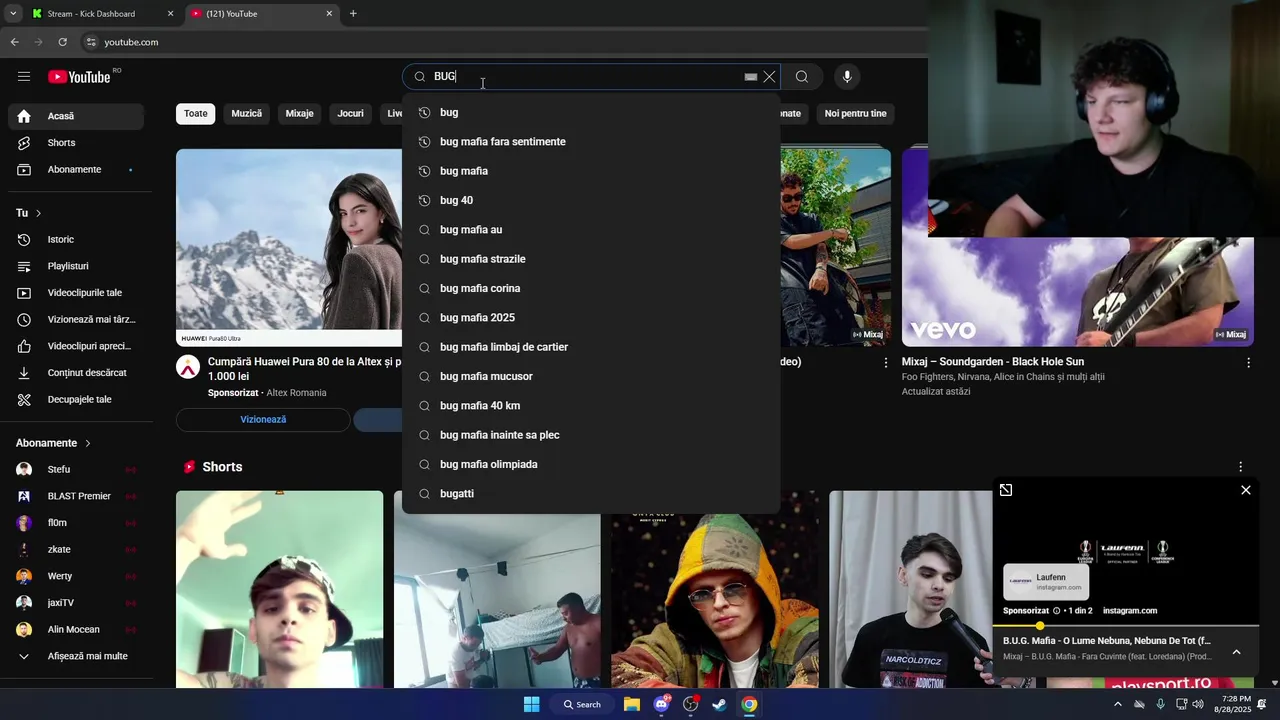Close the miniplayer
1280x720 pixels.
[x=1246, y=490]
